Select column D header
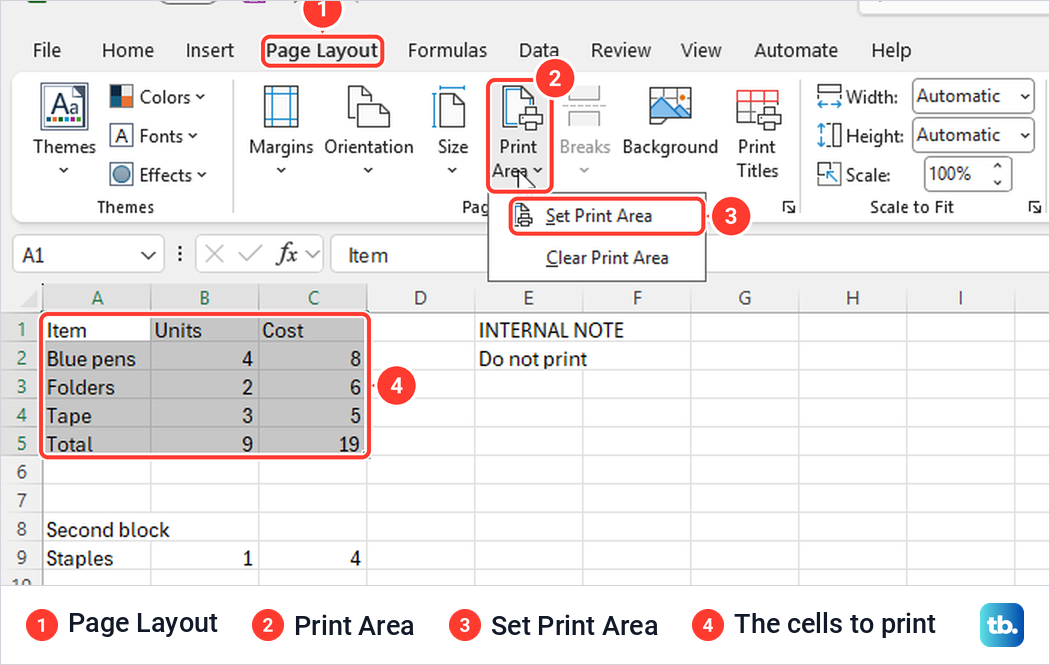The width and height of the screenshot is (1050, 665). pos(421,298)
